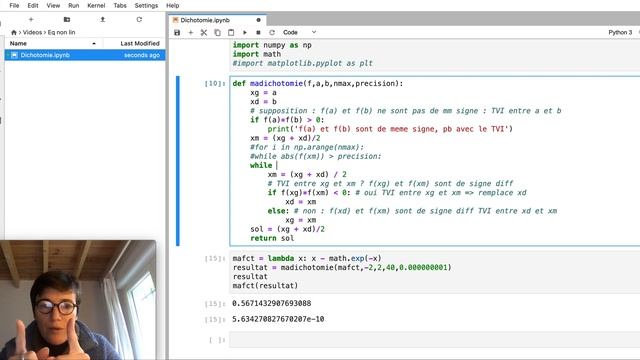Viewport: 640px width, 360px height.
Task: Create a new folder in file browser
Action: (x=67, y=19)
